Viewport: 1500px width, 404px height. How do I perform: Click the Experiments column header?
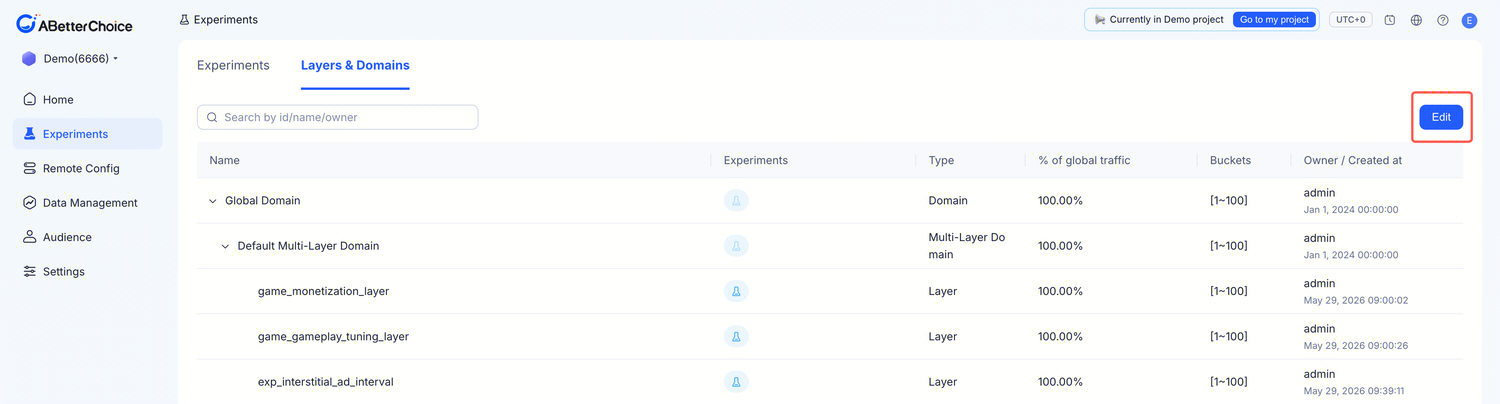(x=756, y=160)
